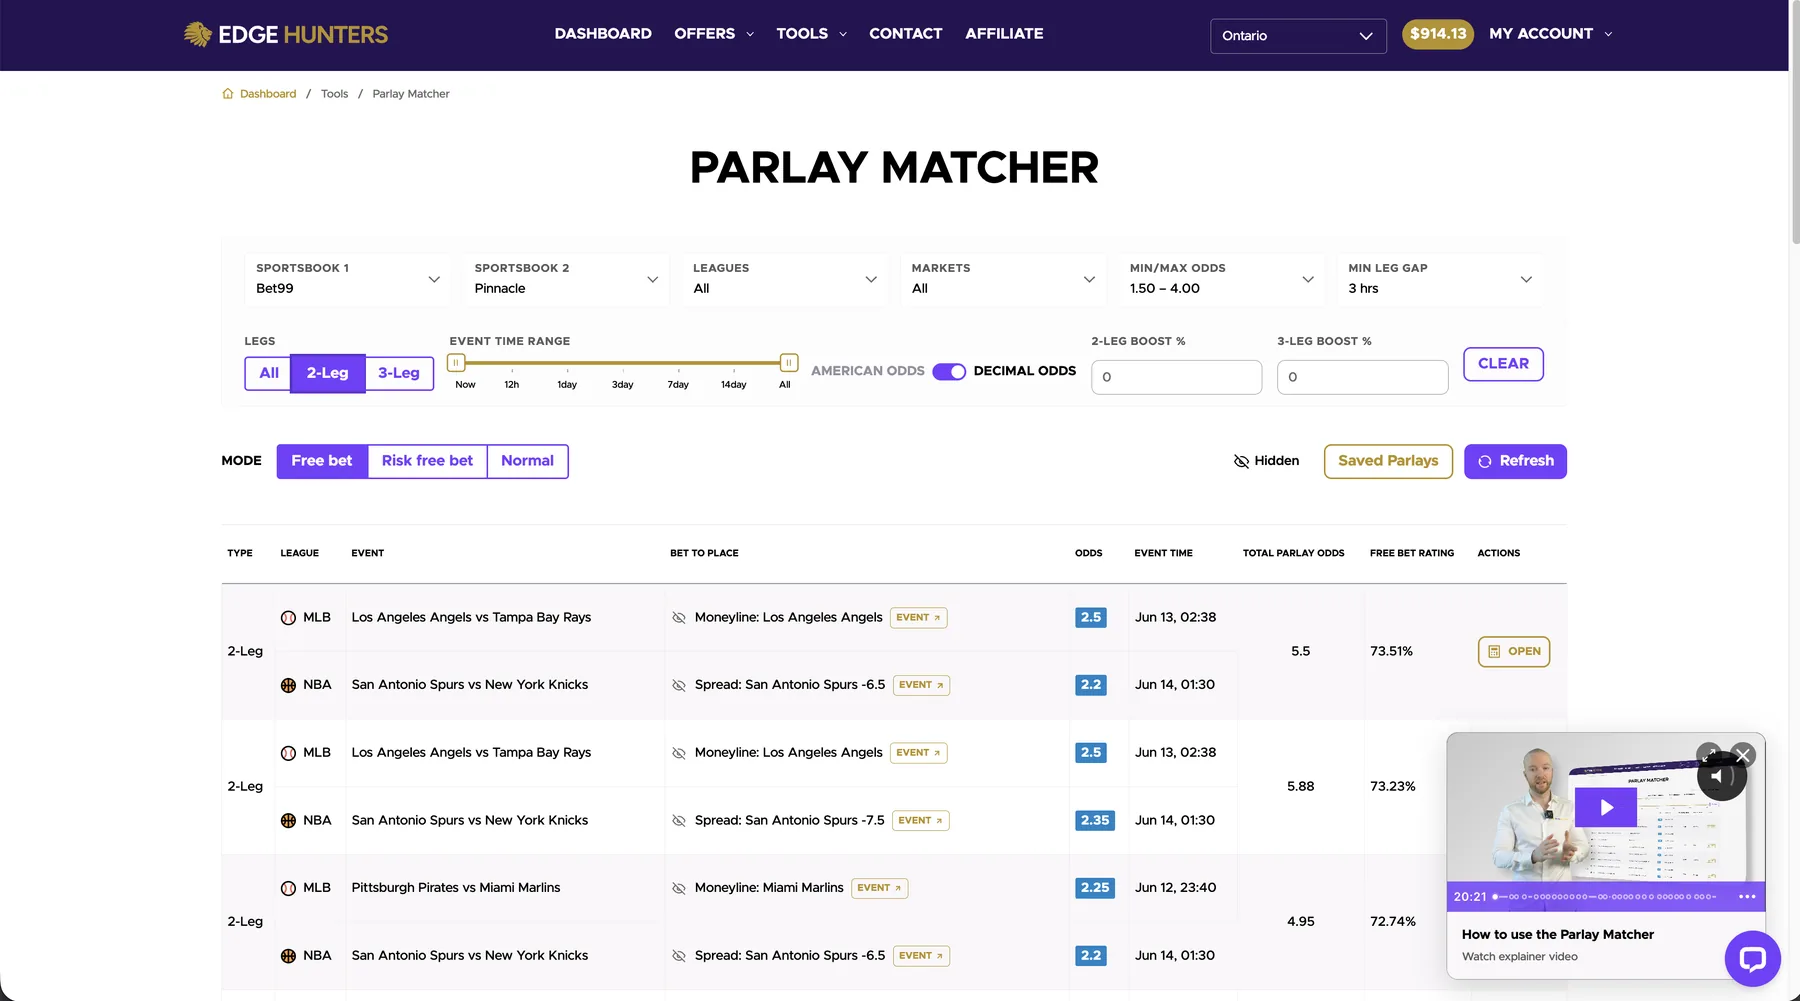Hide Spurs -6.5 spread in the 4.95 parlay
The height and width of the screenshot is (1001, 1800).
[679, 956]
